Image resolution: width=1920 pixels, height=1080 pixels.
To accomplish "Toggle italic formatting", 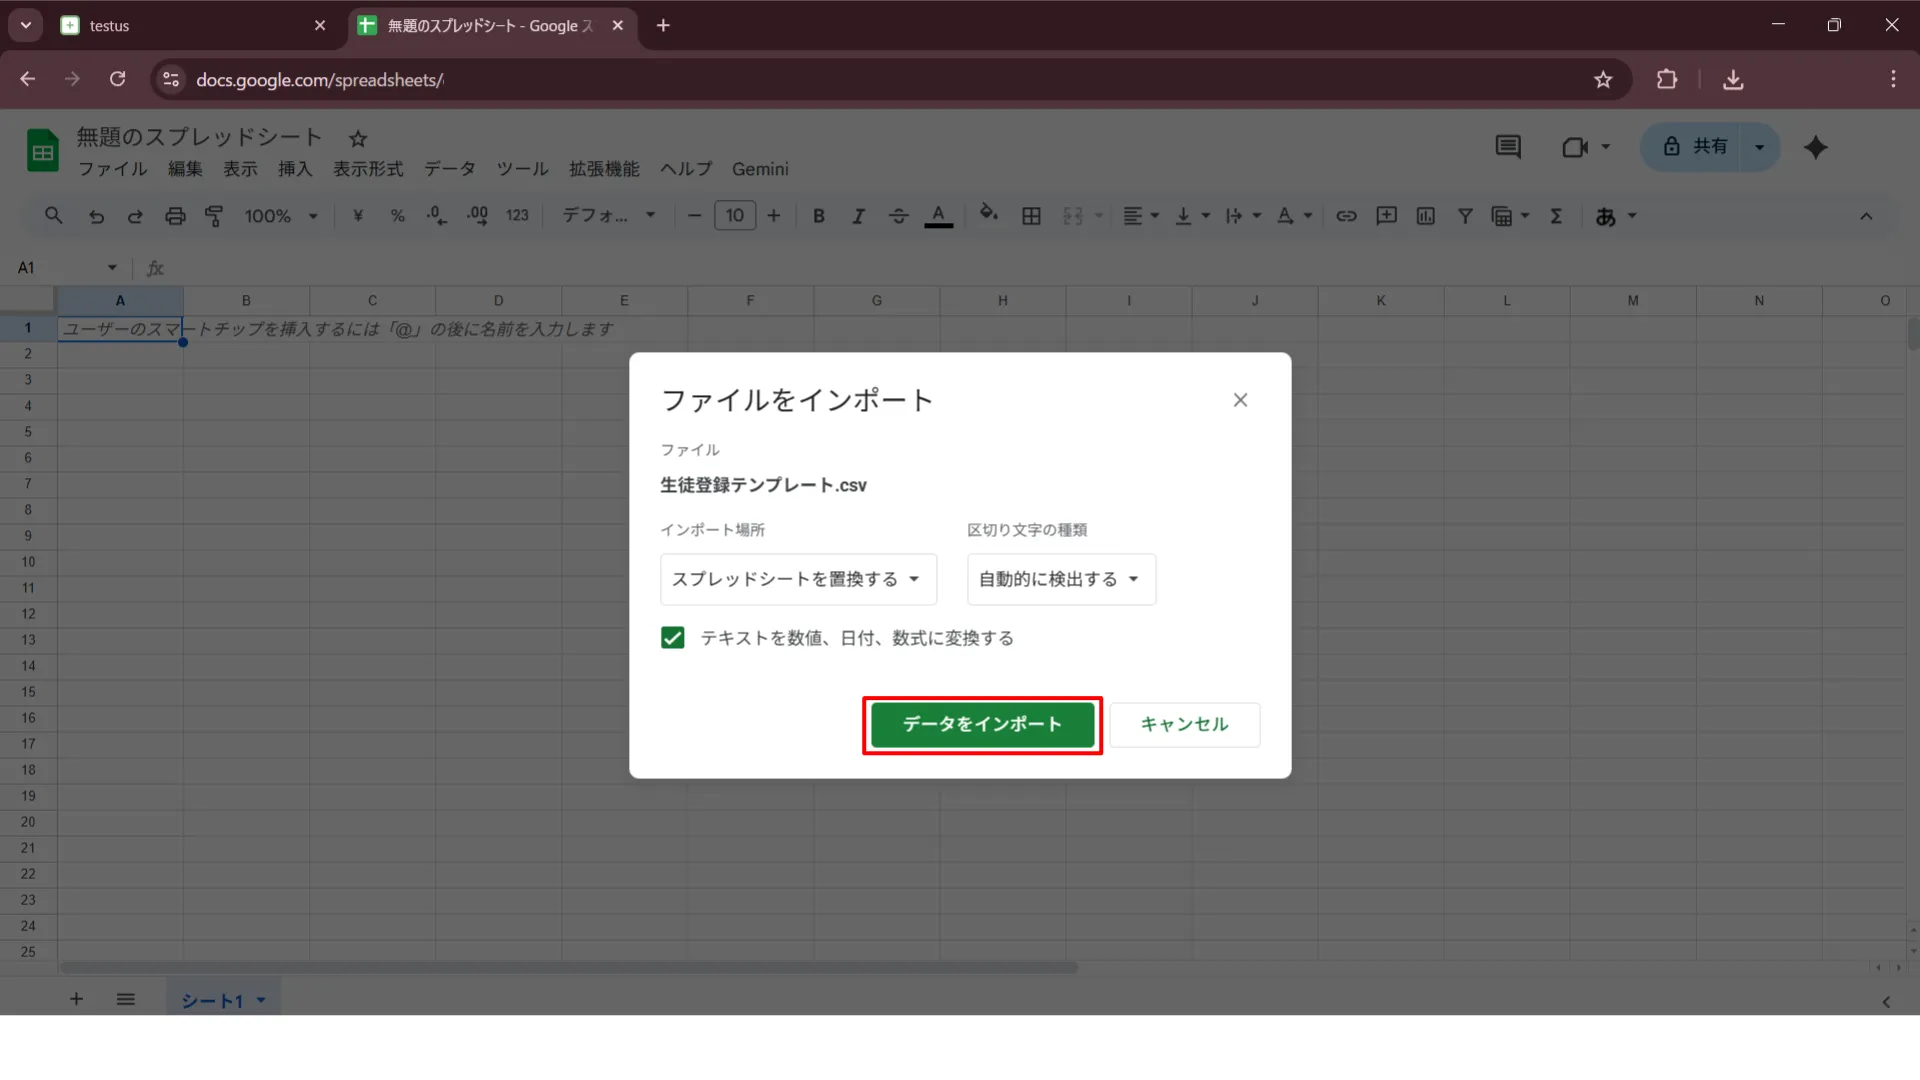I will (x=858, y=216).
